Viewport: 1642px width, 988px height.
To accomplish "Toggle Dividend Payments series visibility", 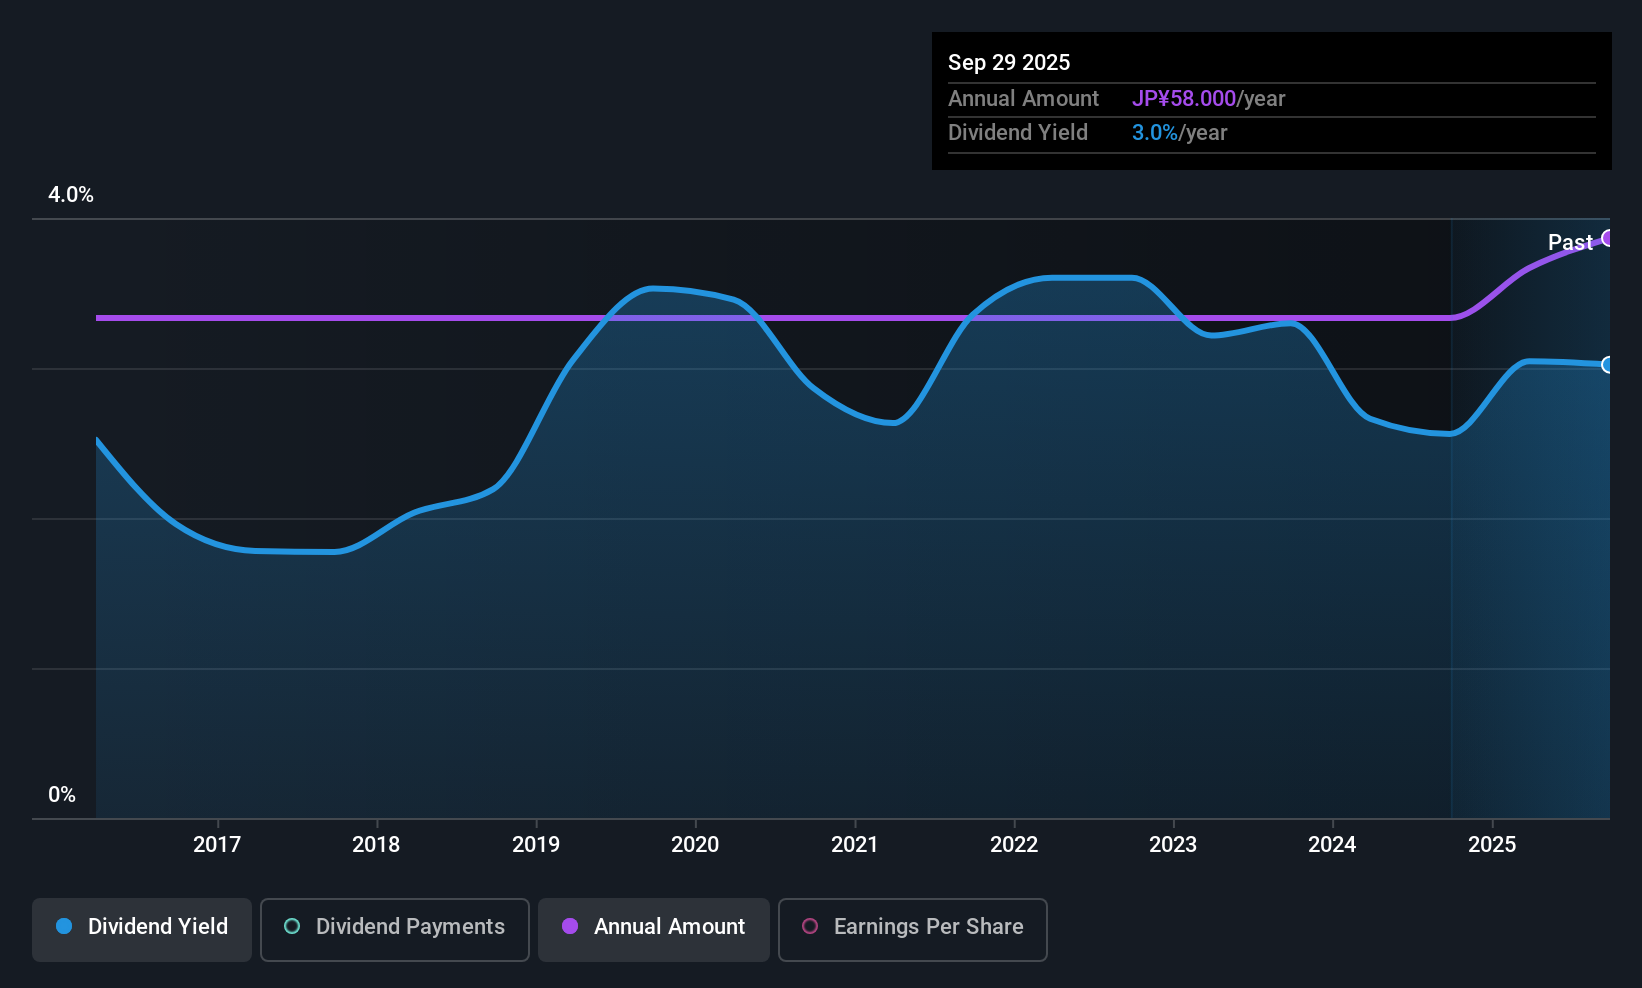I will click(x=394, y=928).
